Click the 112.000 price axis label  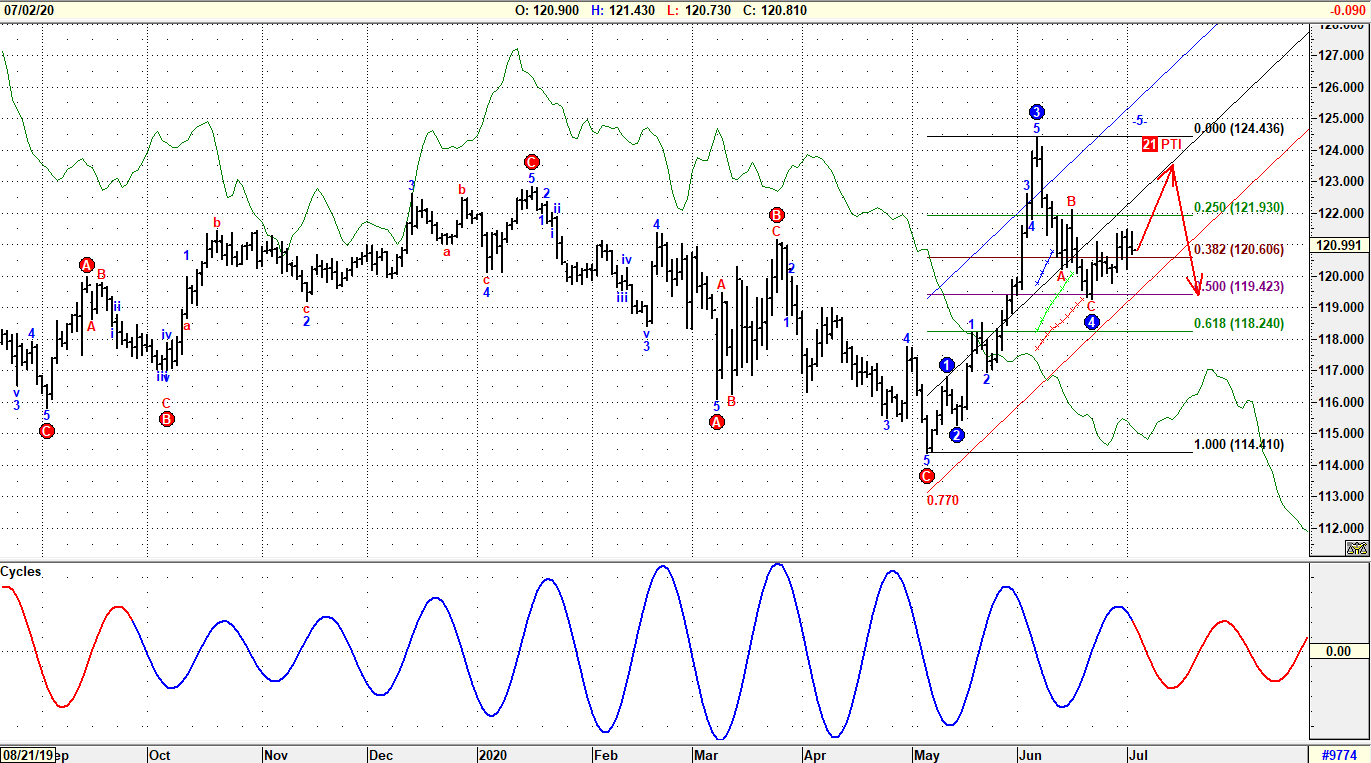1343,528
